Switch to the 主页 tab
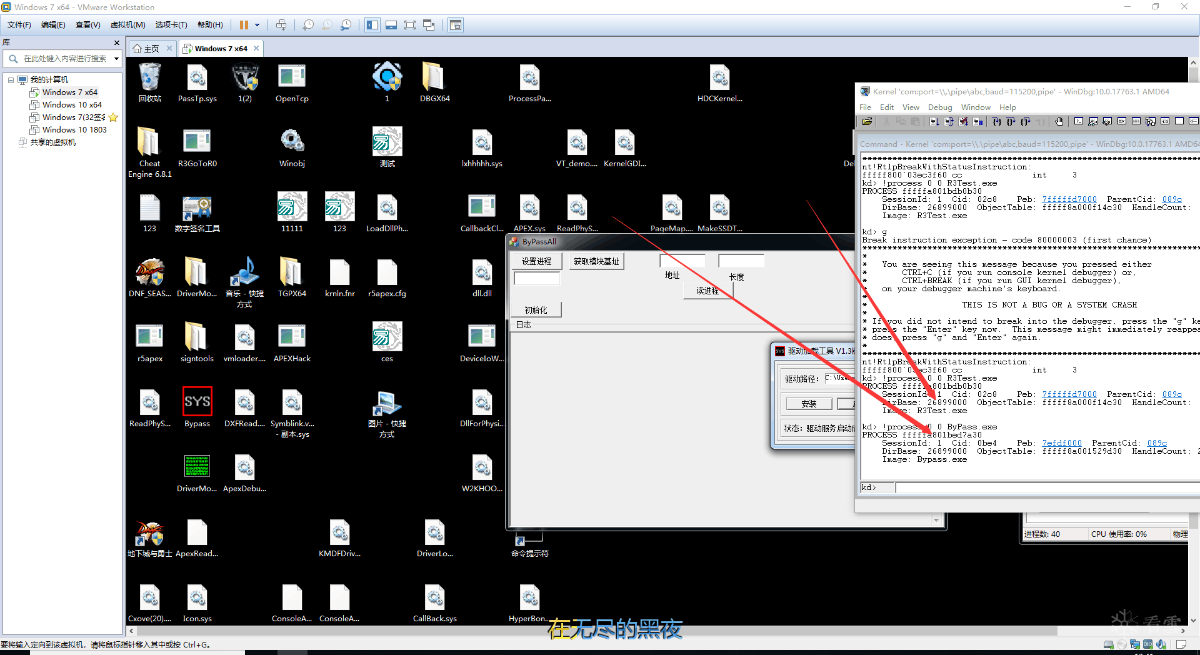1200x655 pixels. point(146,48)
